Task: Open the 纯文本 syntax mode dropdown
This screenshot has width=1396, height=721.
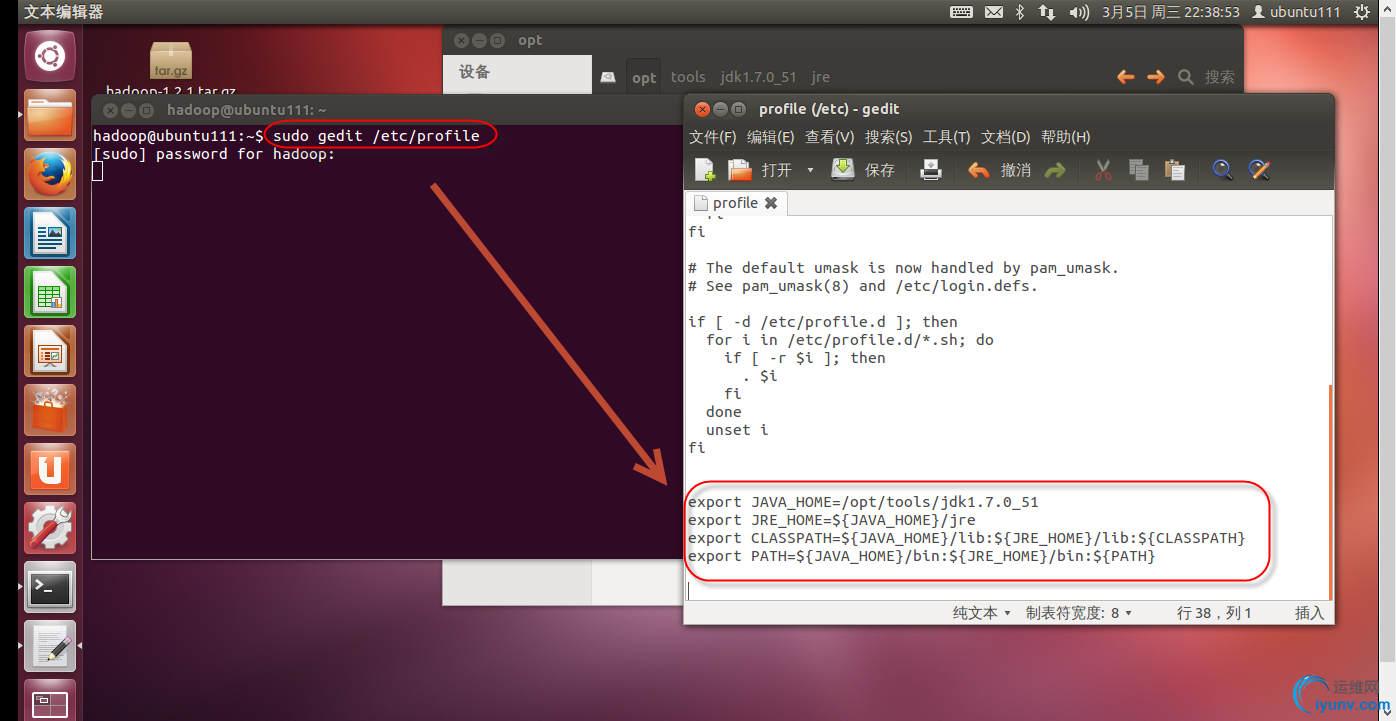Action: click(x=982, y=613)
